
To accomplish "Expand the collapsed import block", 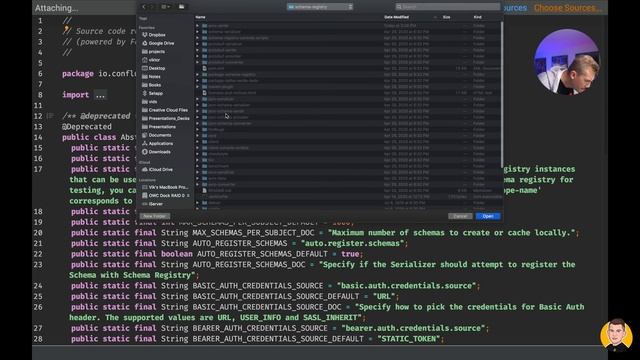I will 100,95.
